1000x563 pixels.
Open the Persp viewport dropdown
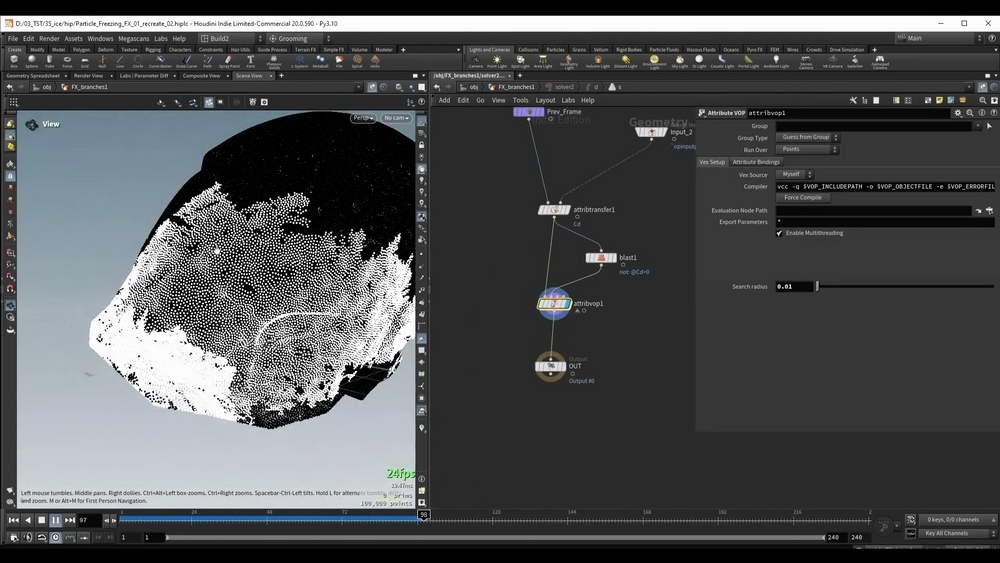[x=364, y=118]
